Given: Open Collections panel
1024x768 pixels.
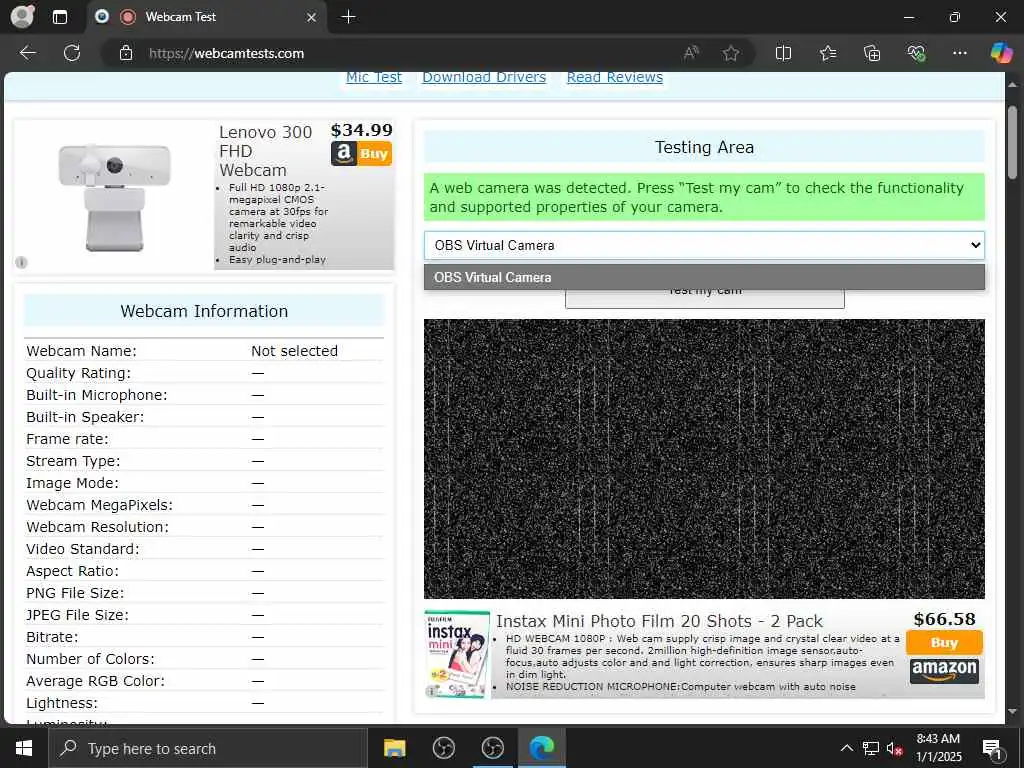Looking at the screenshot, I should [872, 53].
